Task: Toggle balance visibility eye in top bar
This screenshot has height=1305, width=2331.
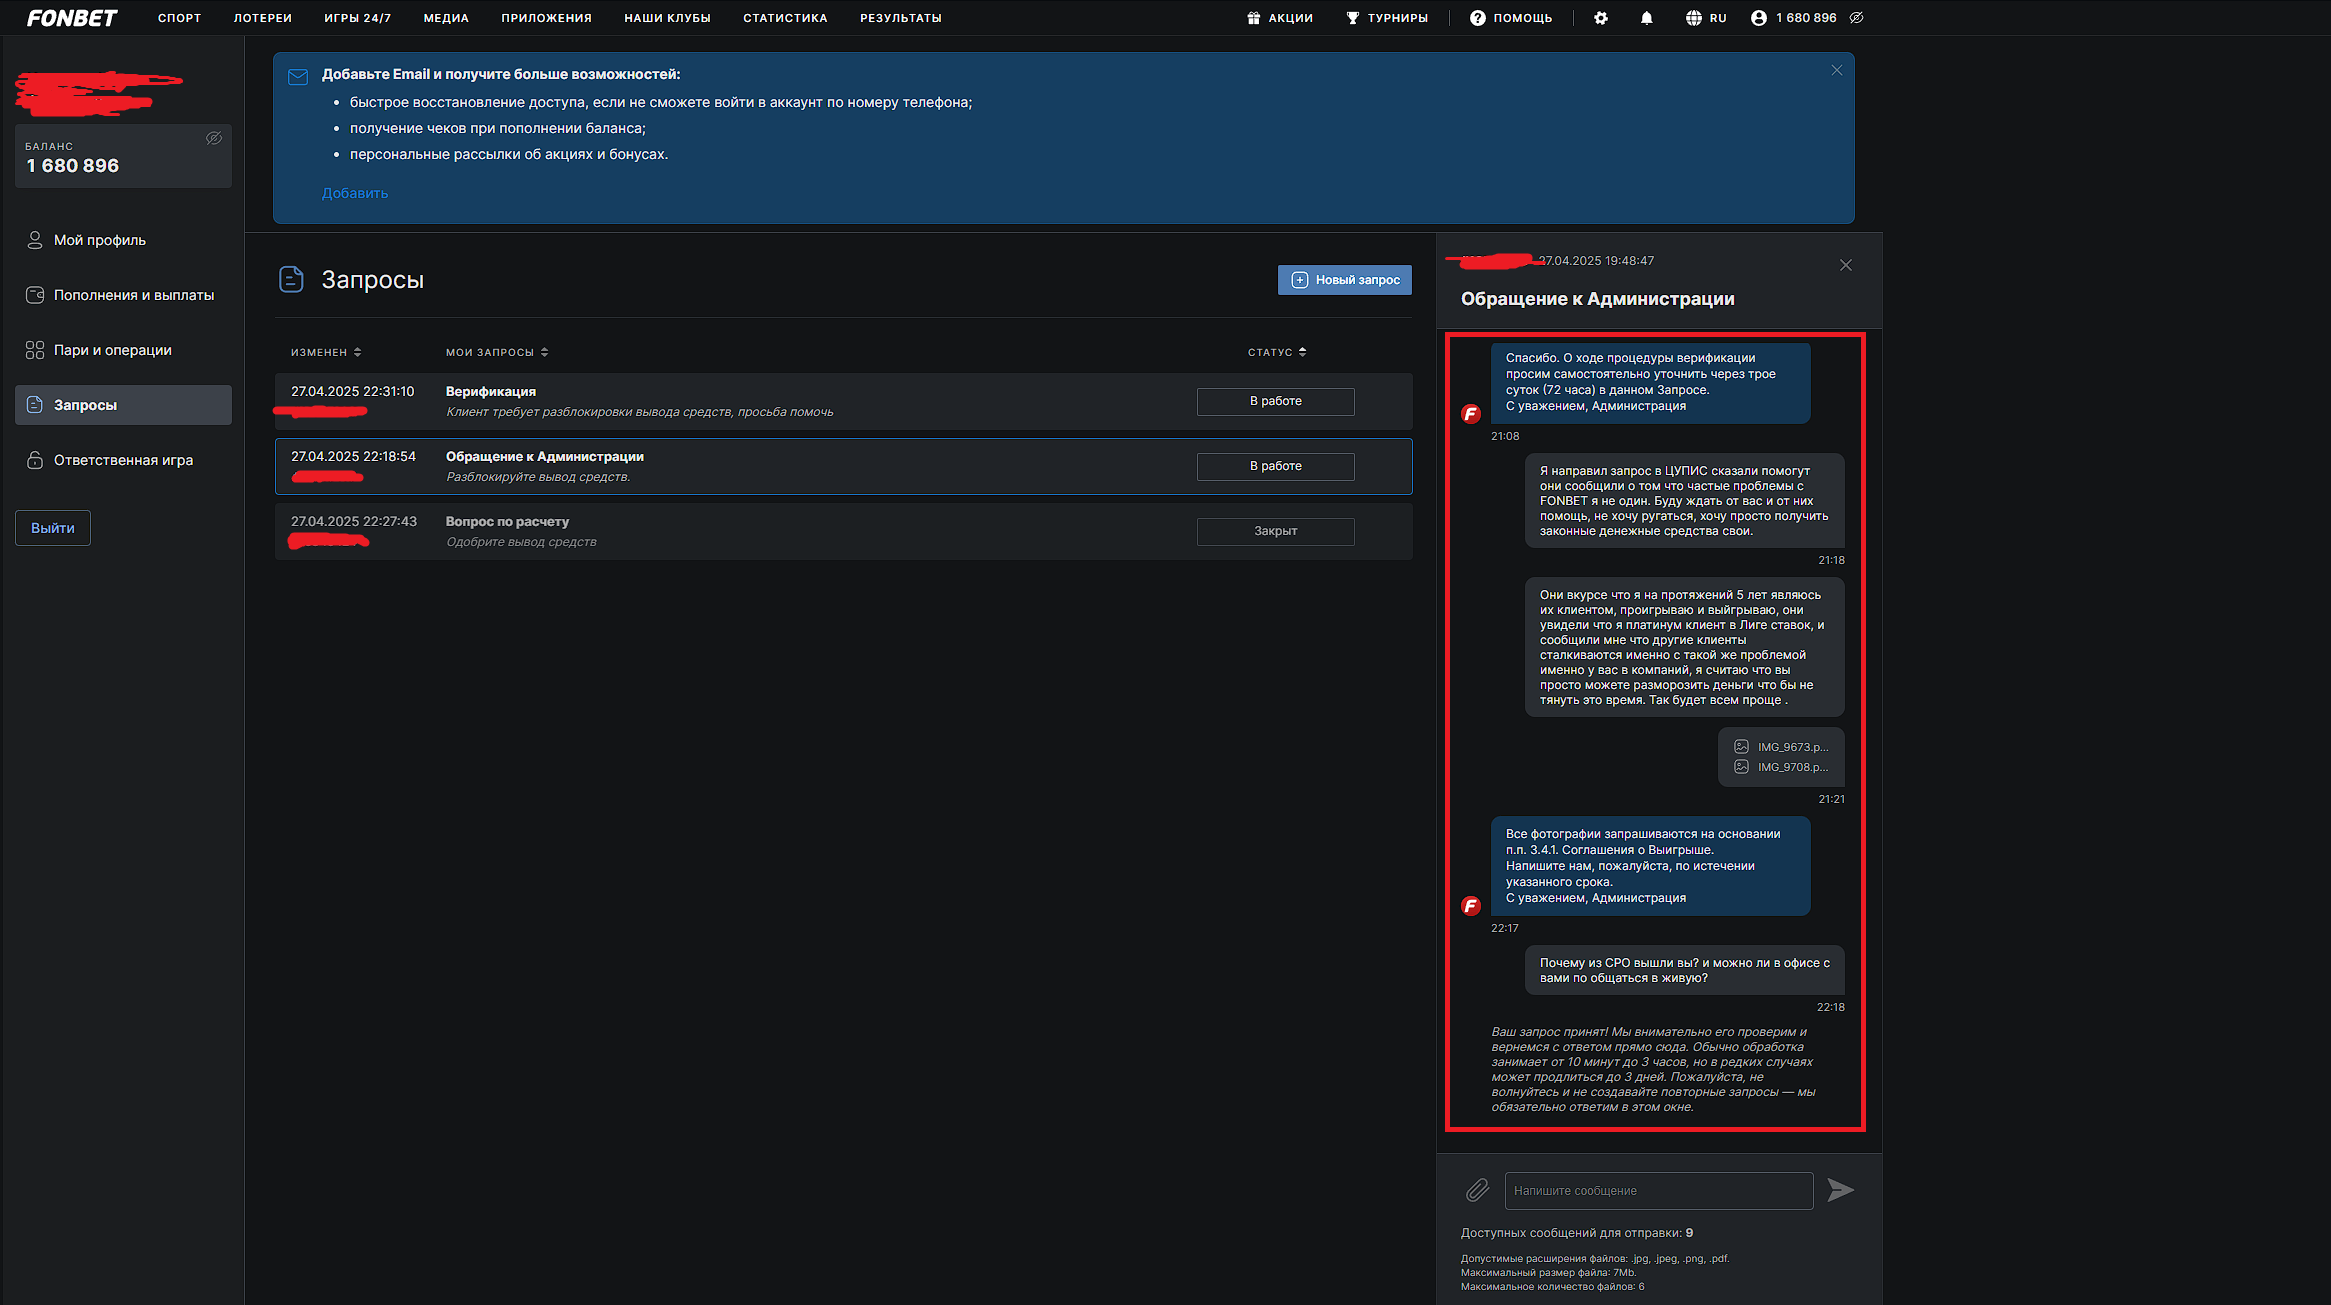Action: tap(1857, 18)
